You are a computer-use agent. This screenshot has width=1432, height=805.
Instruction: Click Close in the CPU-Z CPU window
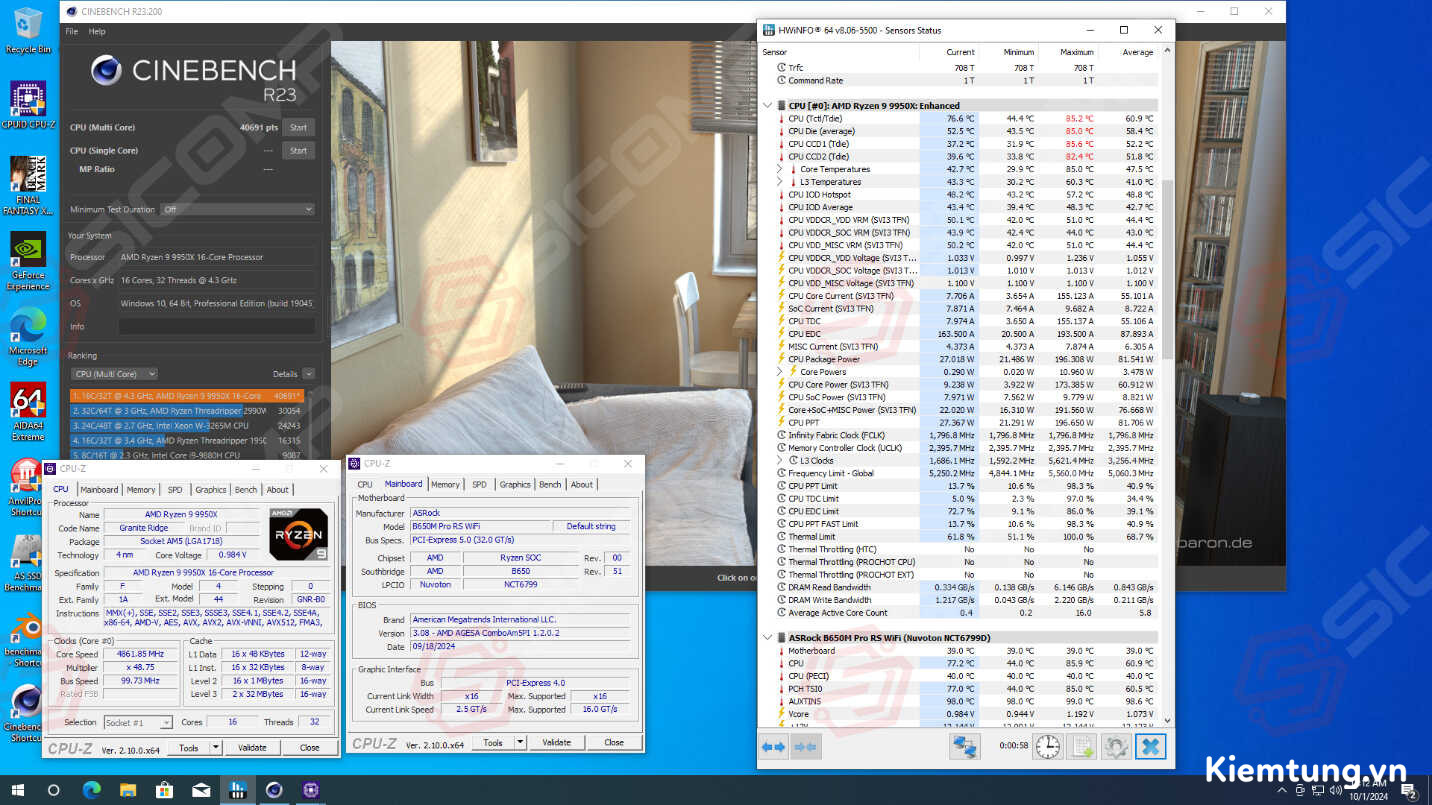tap(310, 747)
